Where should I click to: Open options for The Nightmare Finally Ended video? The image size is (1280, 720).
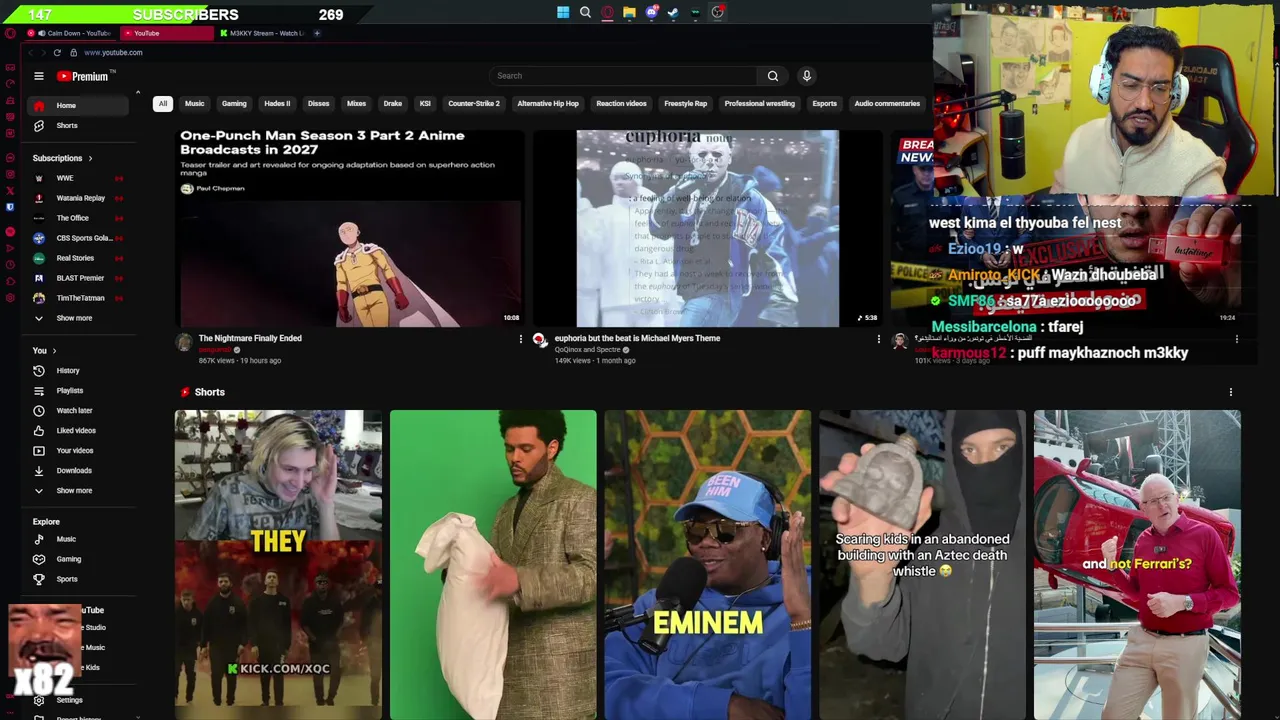520,339
